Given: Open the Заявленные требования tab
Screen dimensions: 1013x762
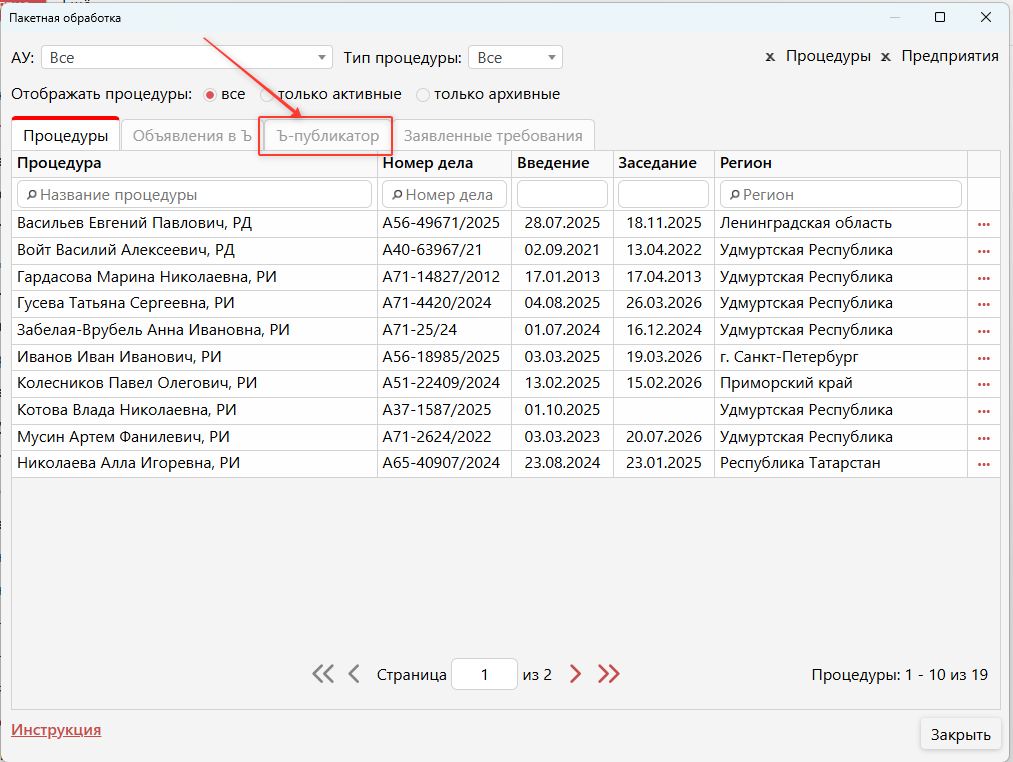Looking at the screenshot, I should [493, 136].
